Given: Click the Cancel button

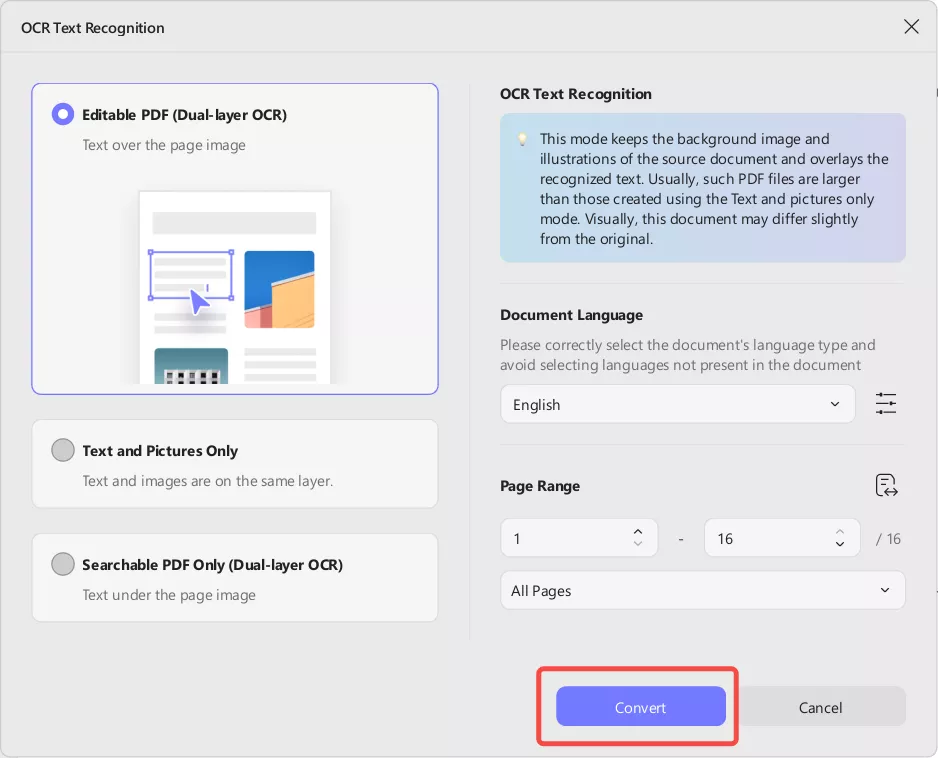Looking at the screenshot, I should (820, 707).
